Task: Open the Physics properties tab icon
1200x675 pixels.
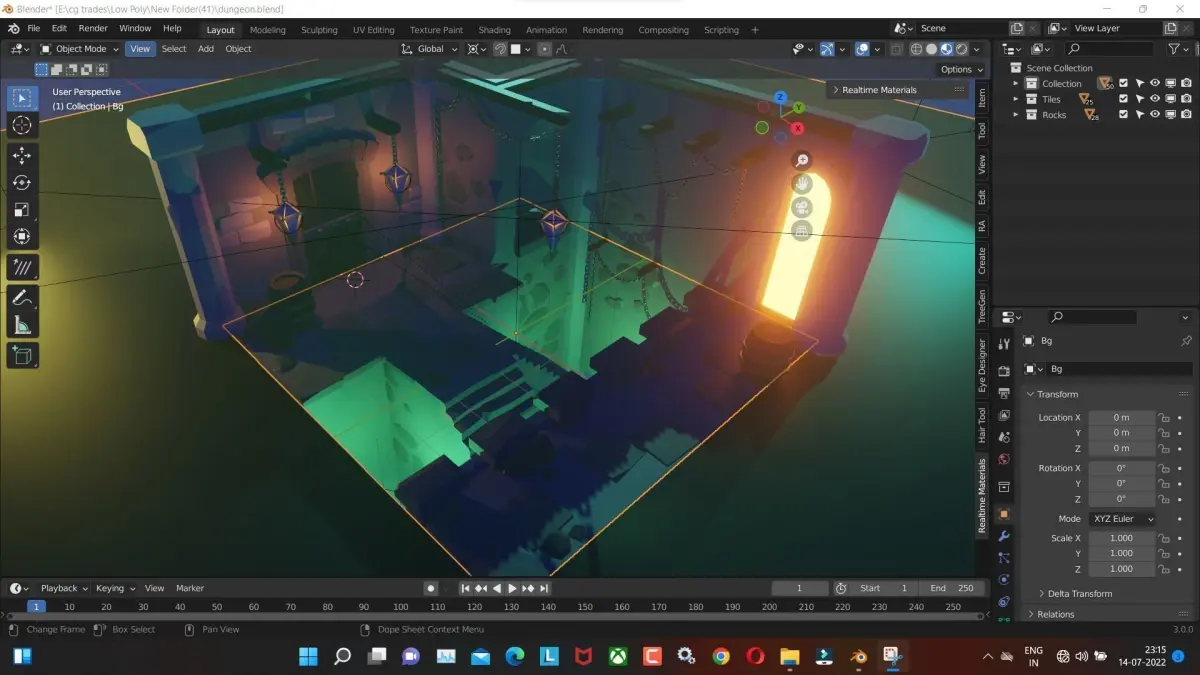Action: [1004, 580]
